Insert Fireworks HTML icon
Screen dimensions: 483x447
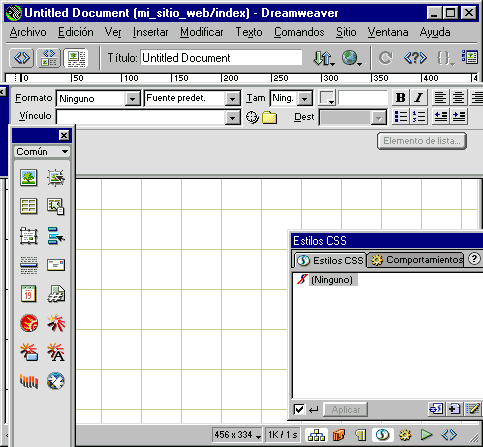(29, 323)
